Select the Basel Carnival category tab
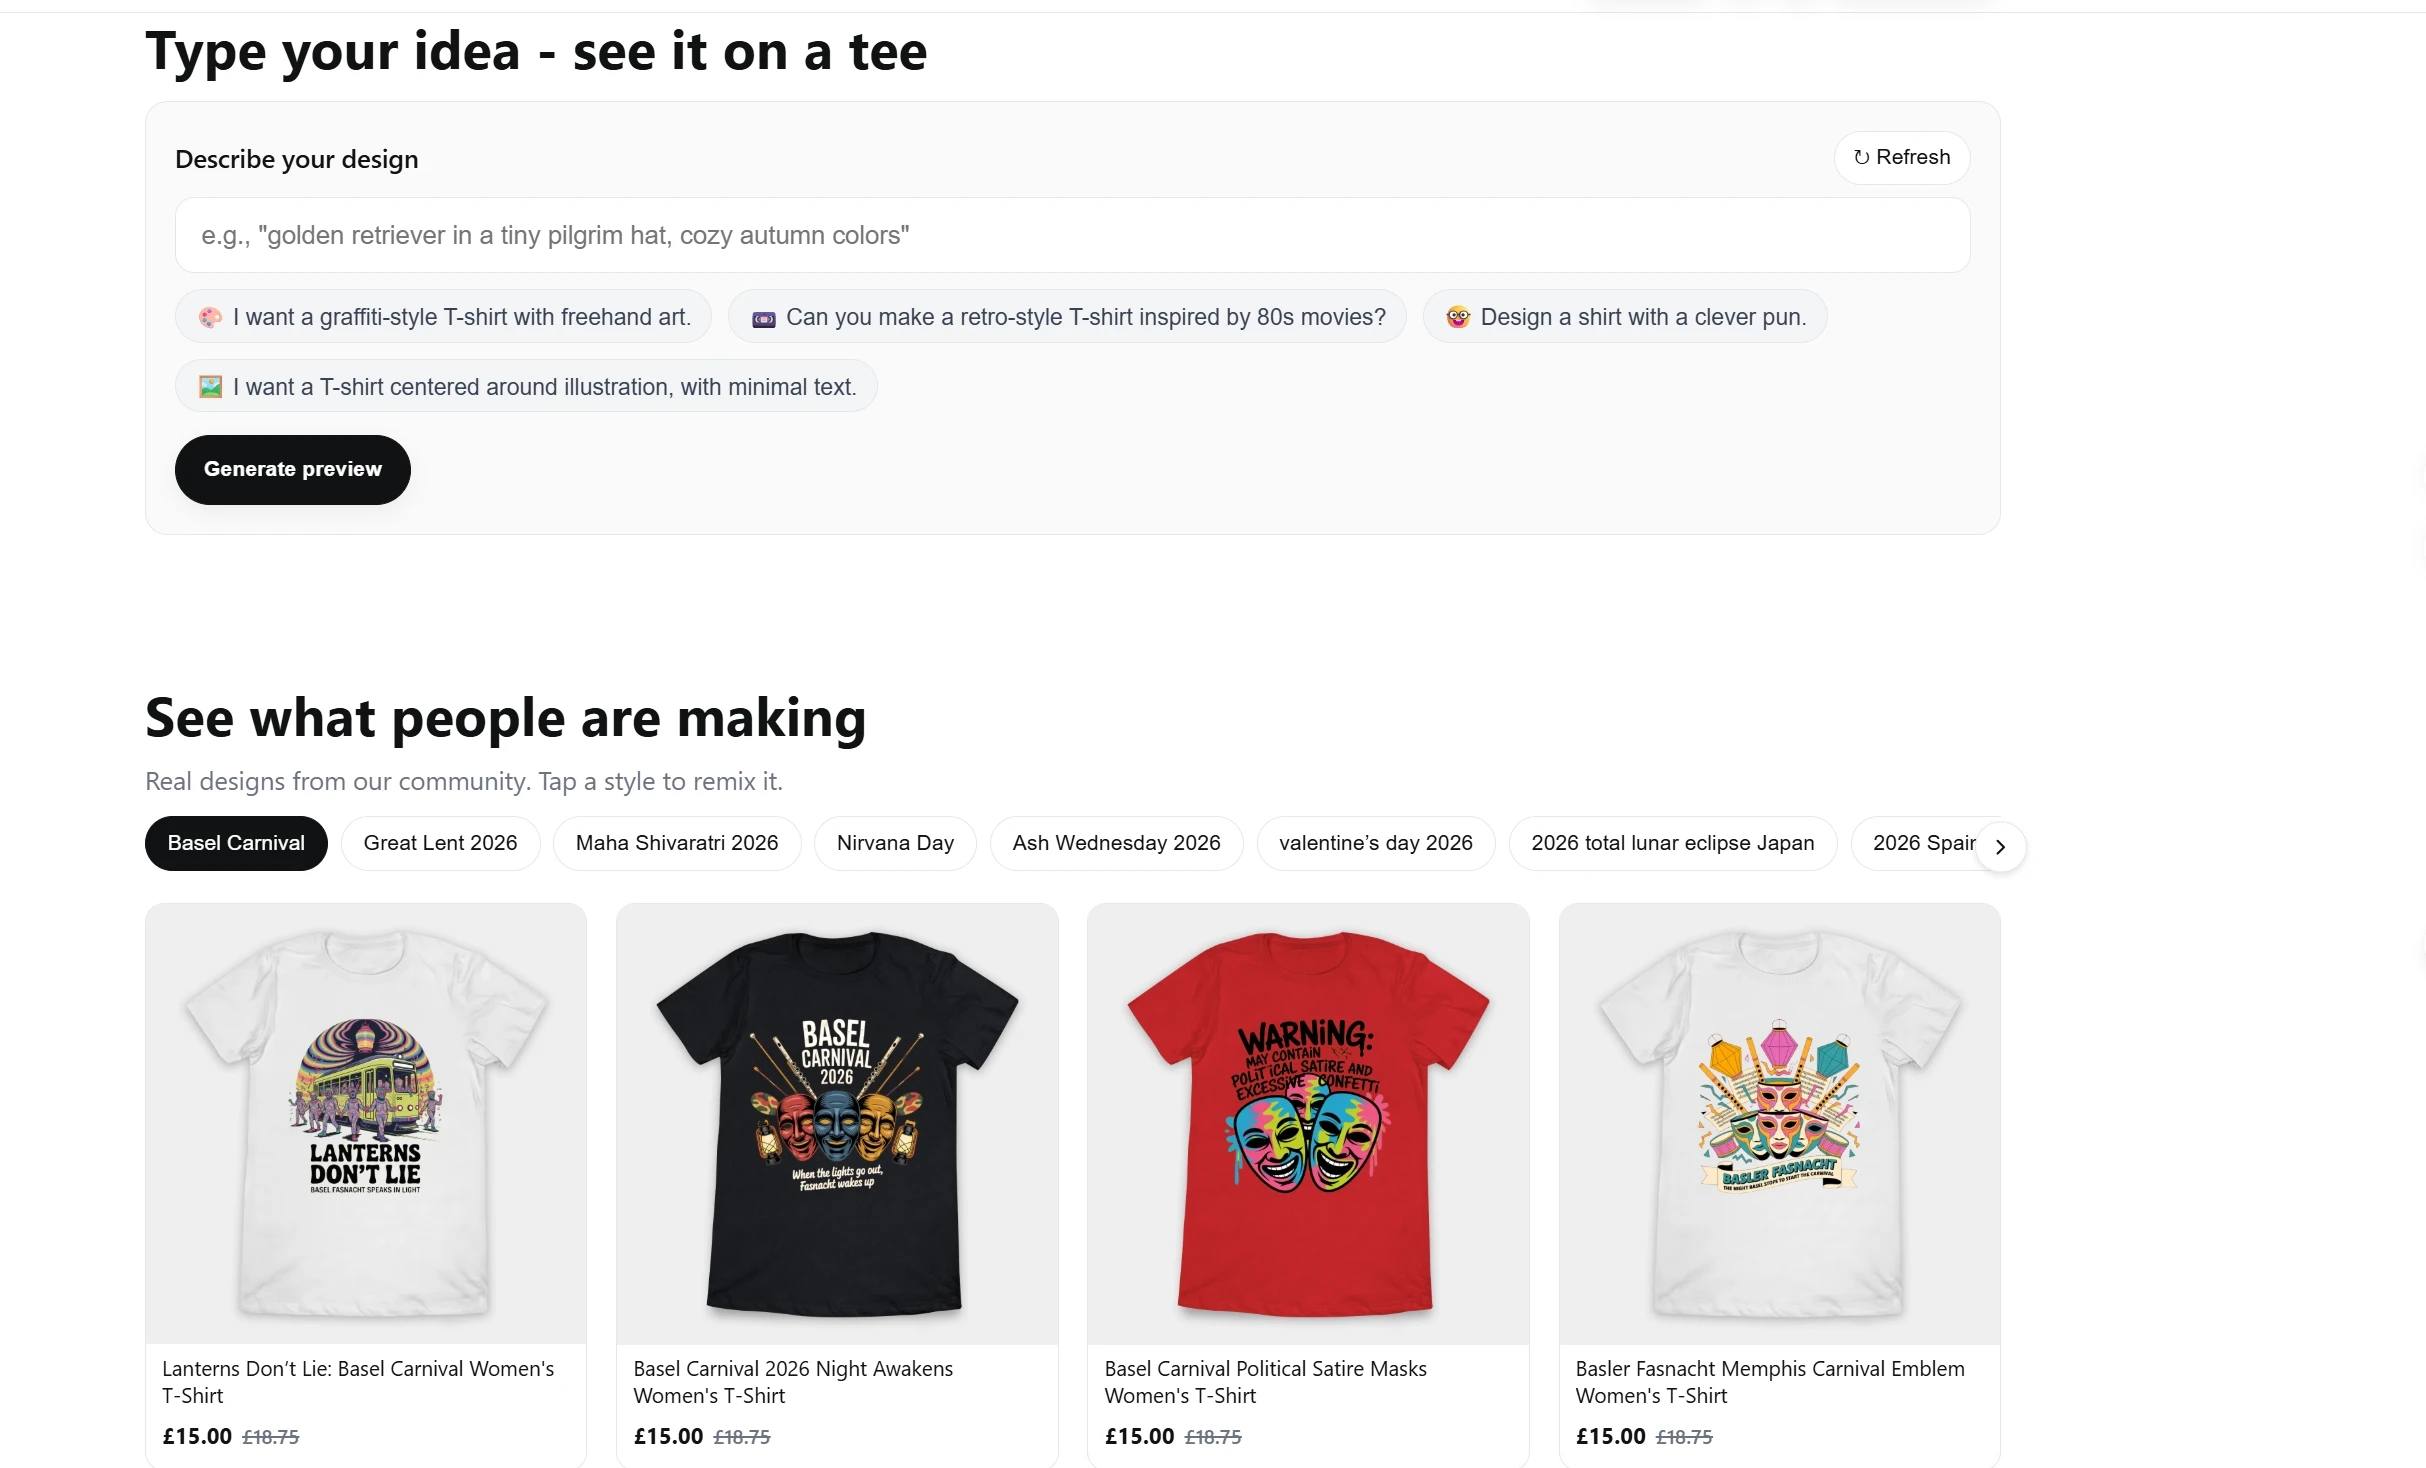Image resolution: width=2426 pixels, height=1468 pixels. [x=236, y=843]
